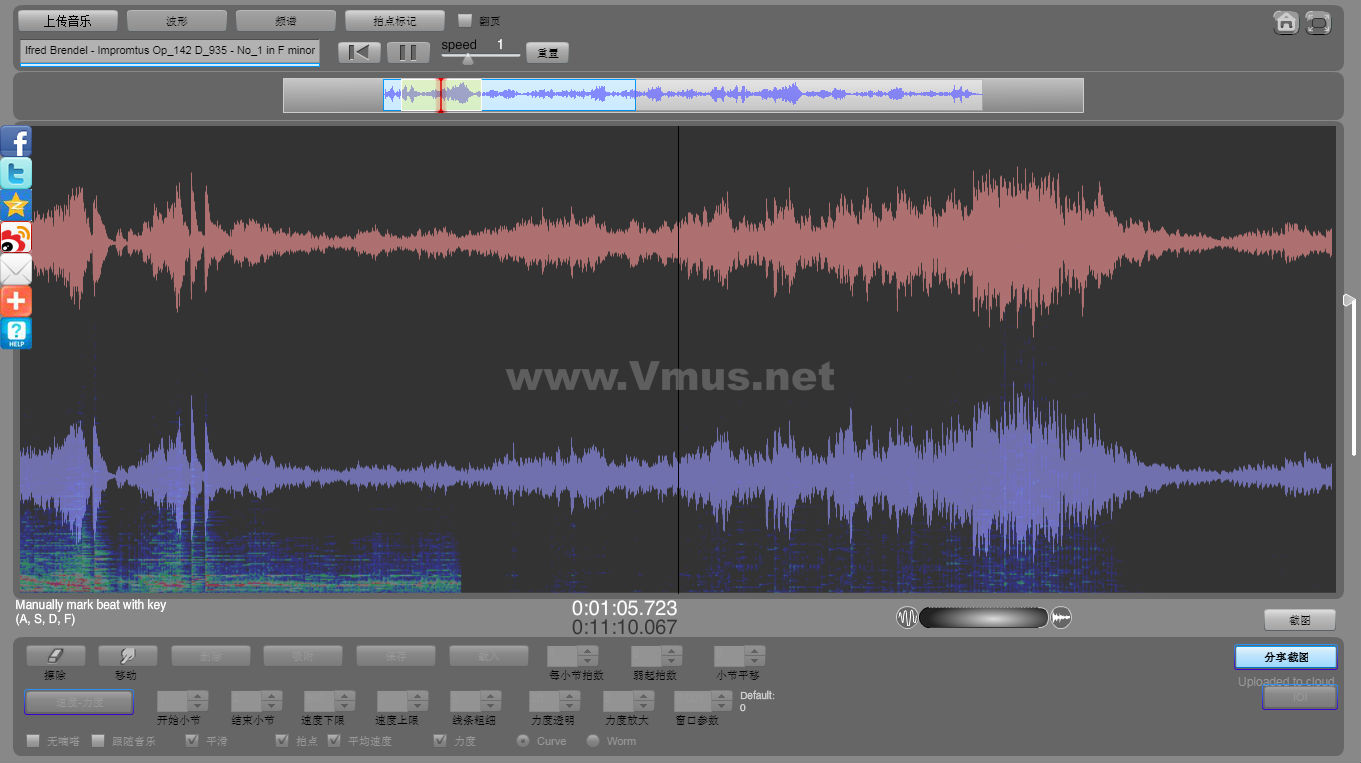This screenshot has height=763, width=1361.
Task: Open the 拍点标记 beat marking tab
Action: (x=394, y=21)
